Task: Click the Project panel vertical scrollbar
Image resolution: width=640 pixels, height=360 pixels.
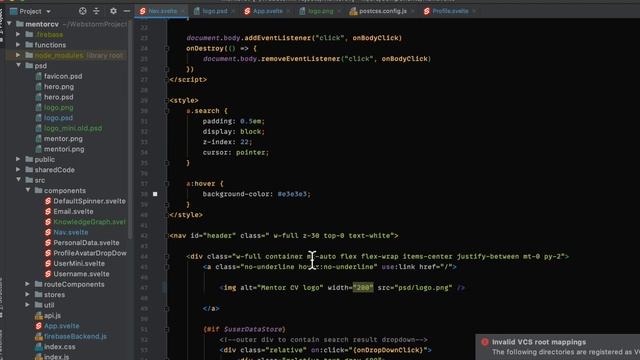Action: coord(130,131)
